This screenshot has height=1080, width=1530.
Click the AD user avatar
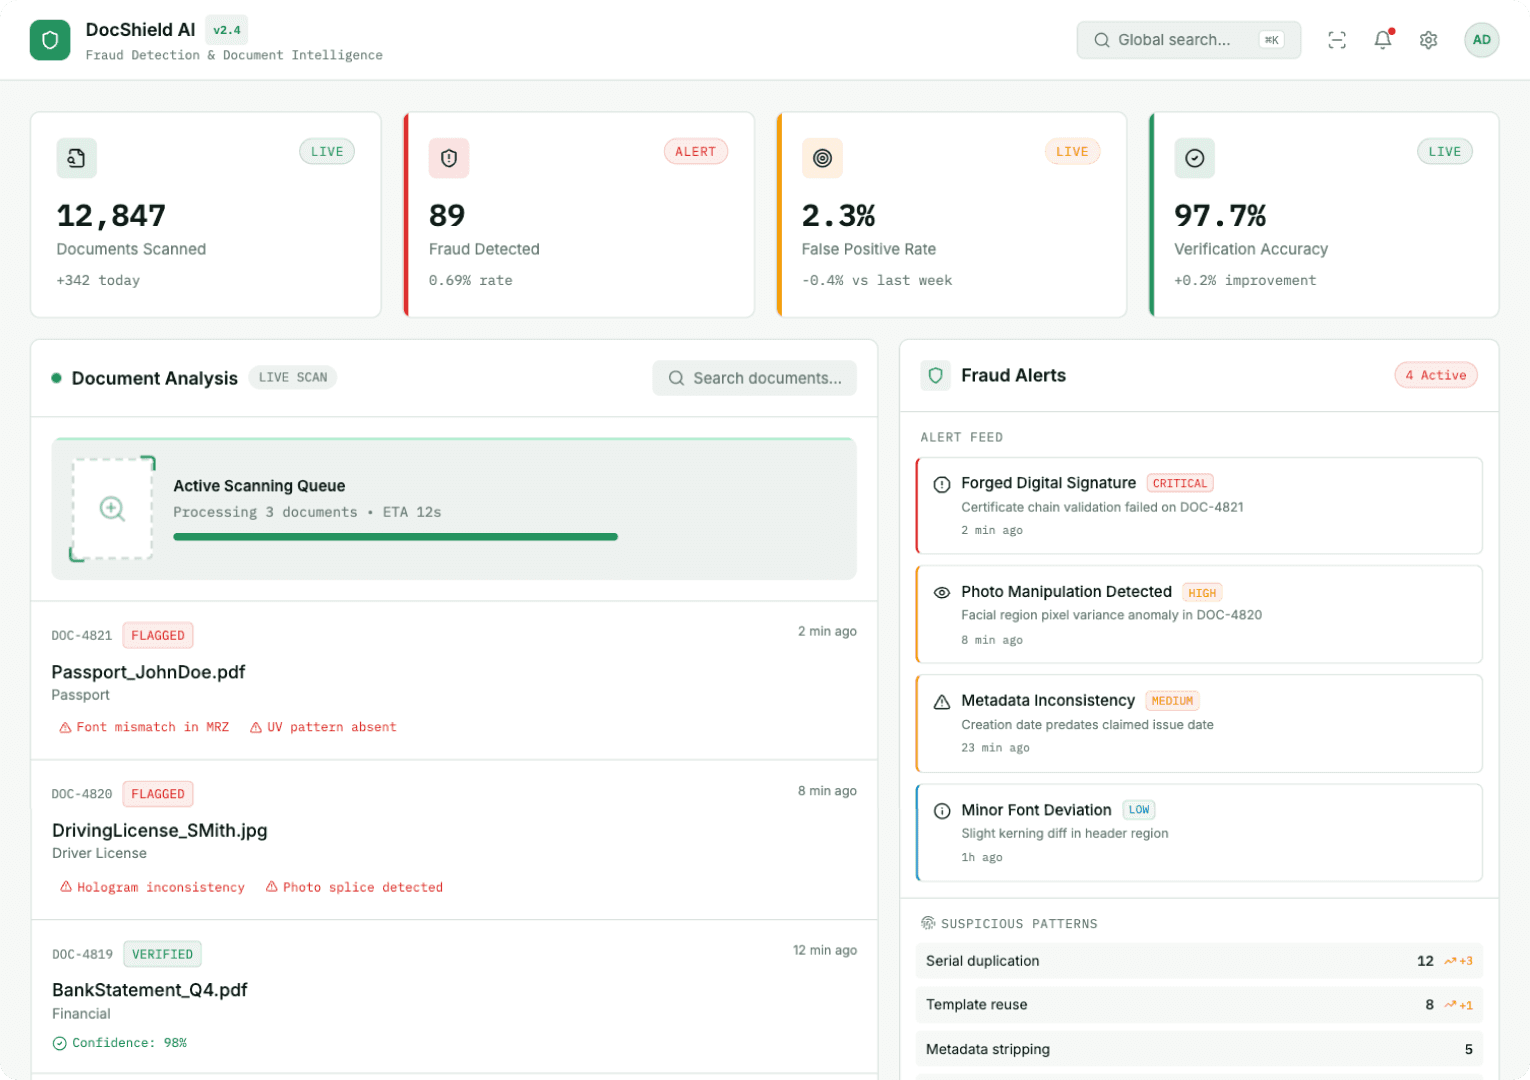[1481, 40]
